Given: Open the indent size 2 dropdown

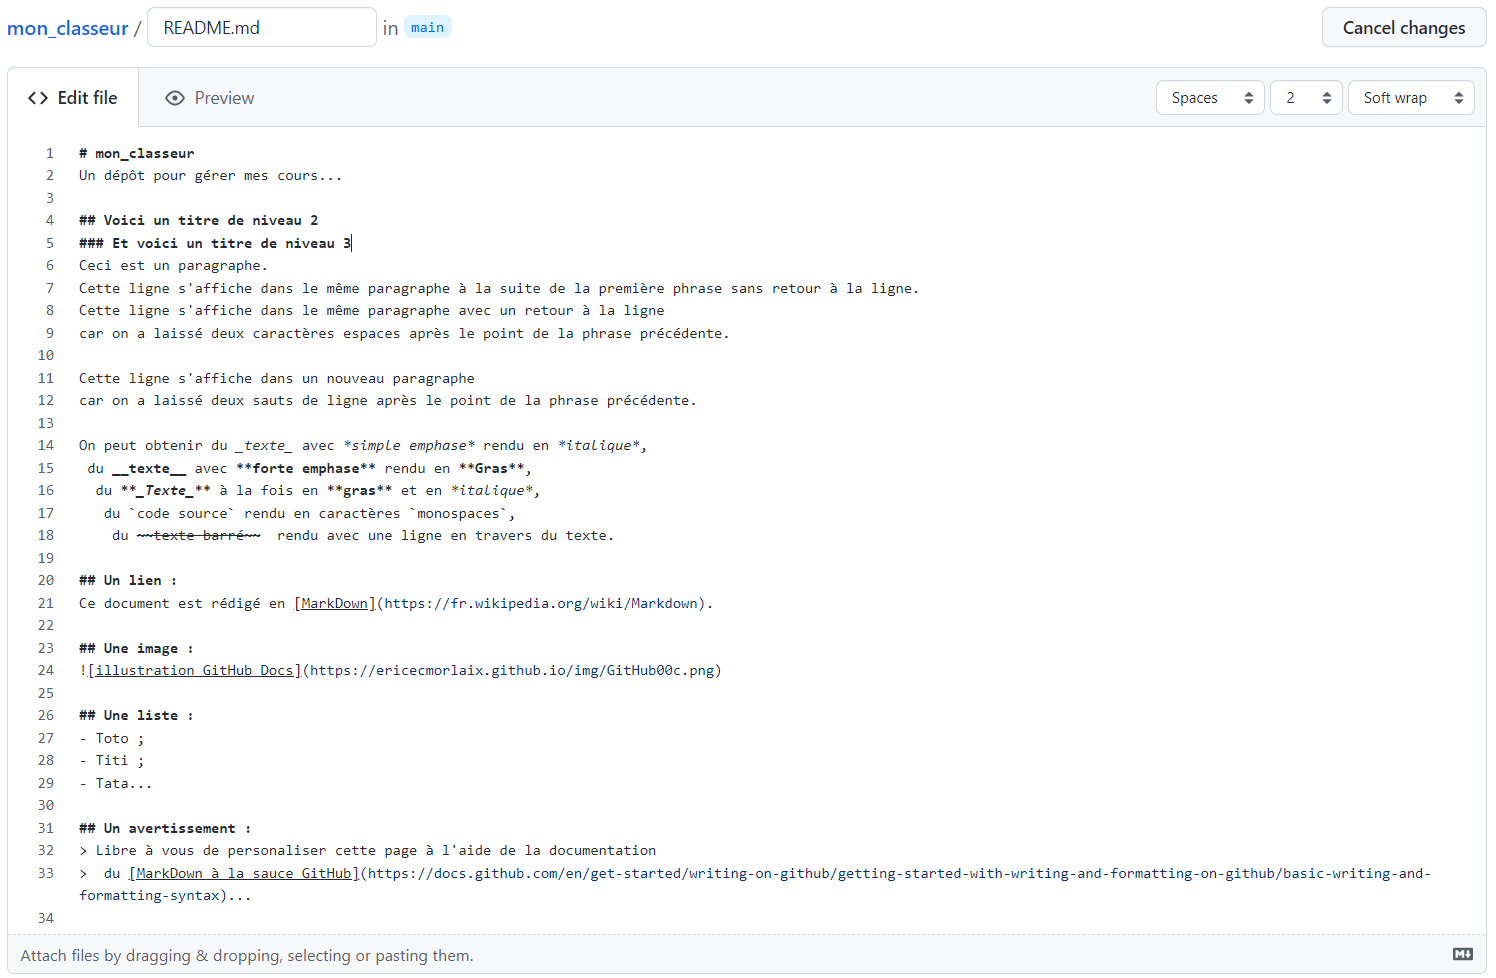Looking at the screenshot, I should 1306,97.
